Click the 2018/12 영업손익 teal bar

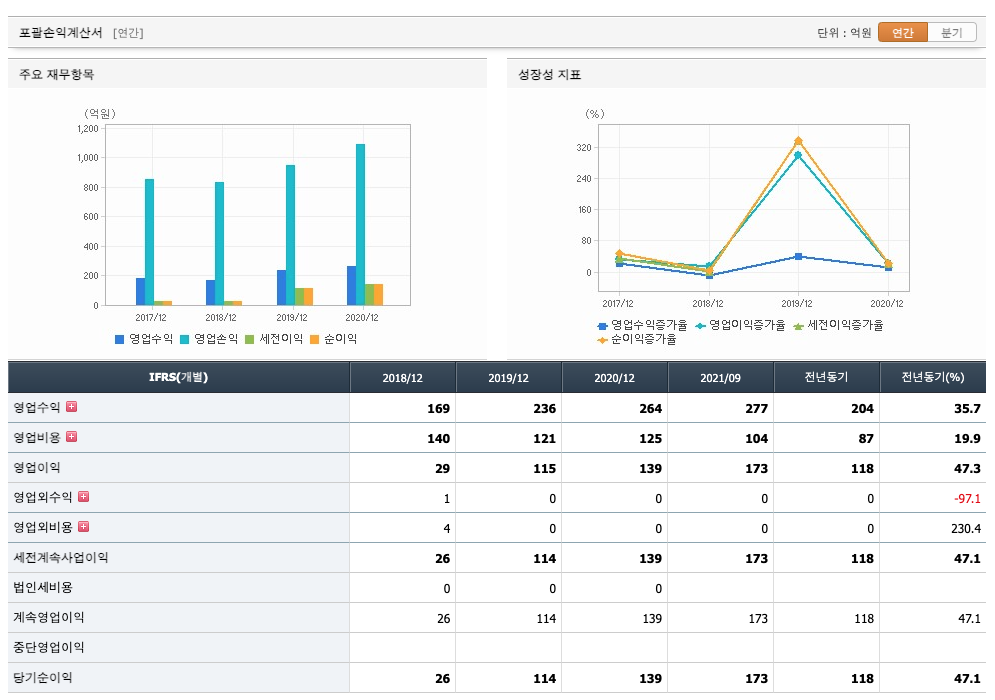220,244
